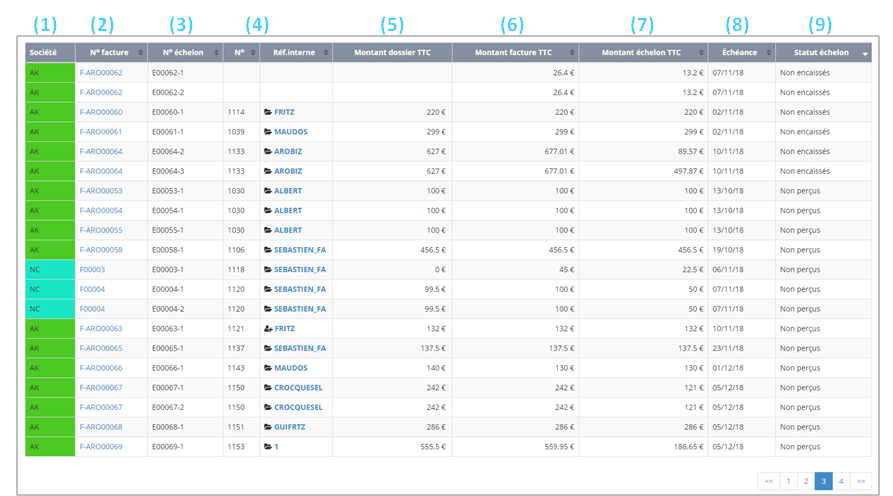The image size is (893, 496).
Task: Open CROCQUESEL reference in E00067-2 row
Action: click(x=298, y=407)
